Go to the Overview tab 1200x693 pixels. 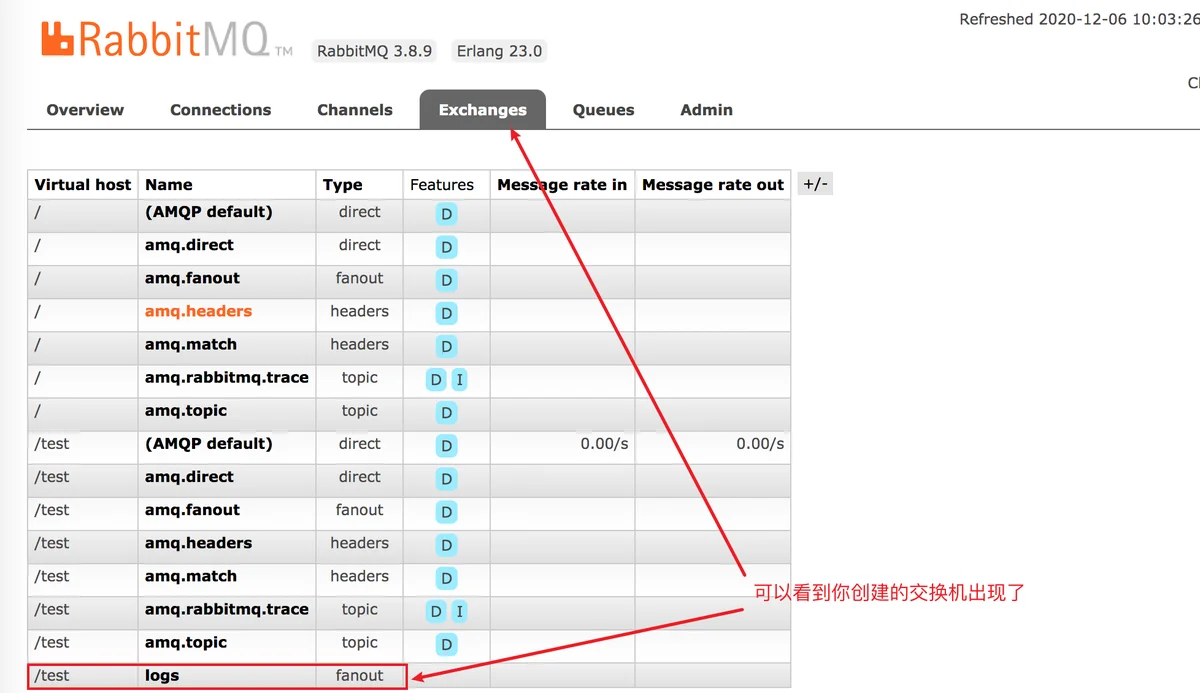pos(85,110)
